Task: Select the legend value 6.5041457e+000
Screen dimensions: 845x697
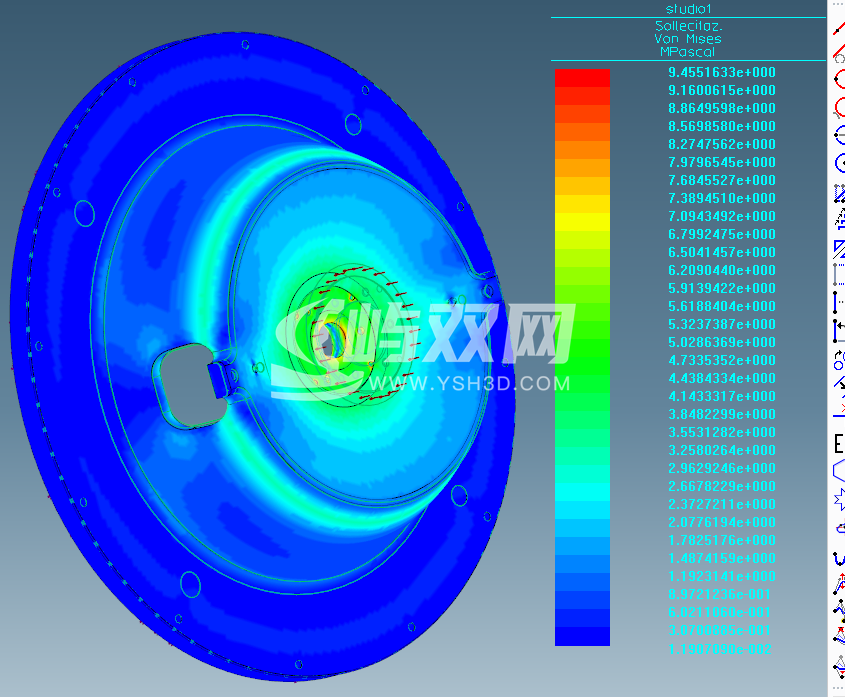Action: click(x=722, y=252)
